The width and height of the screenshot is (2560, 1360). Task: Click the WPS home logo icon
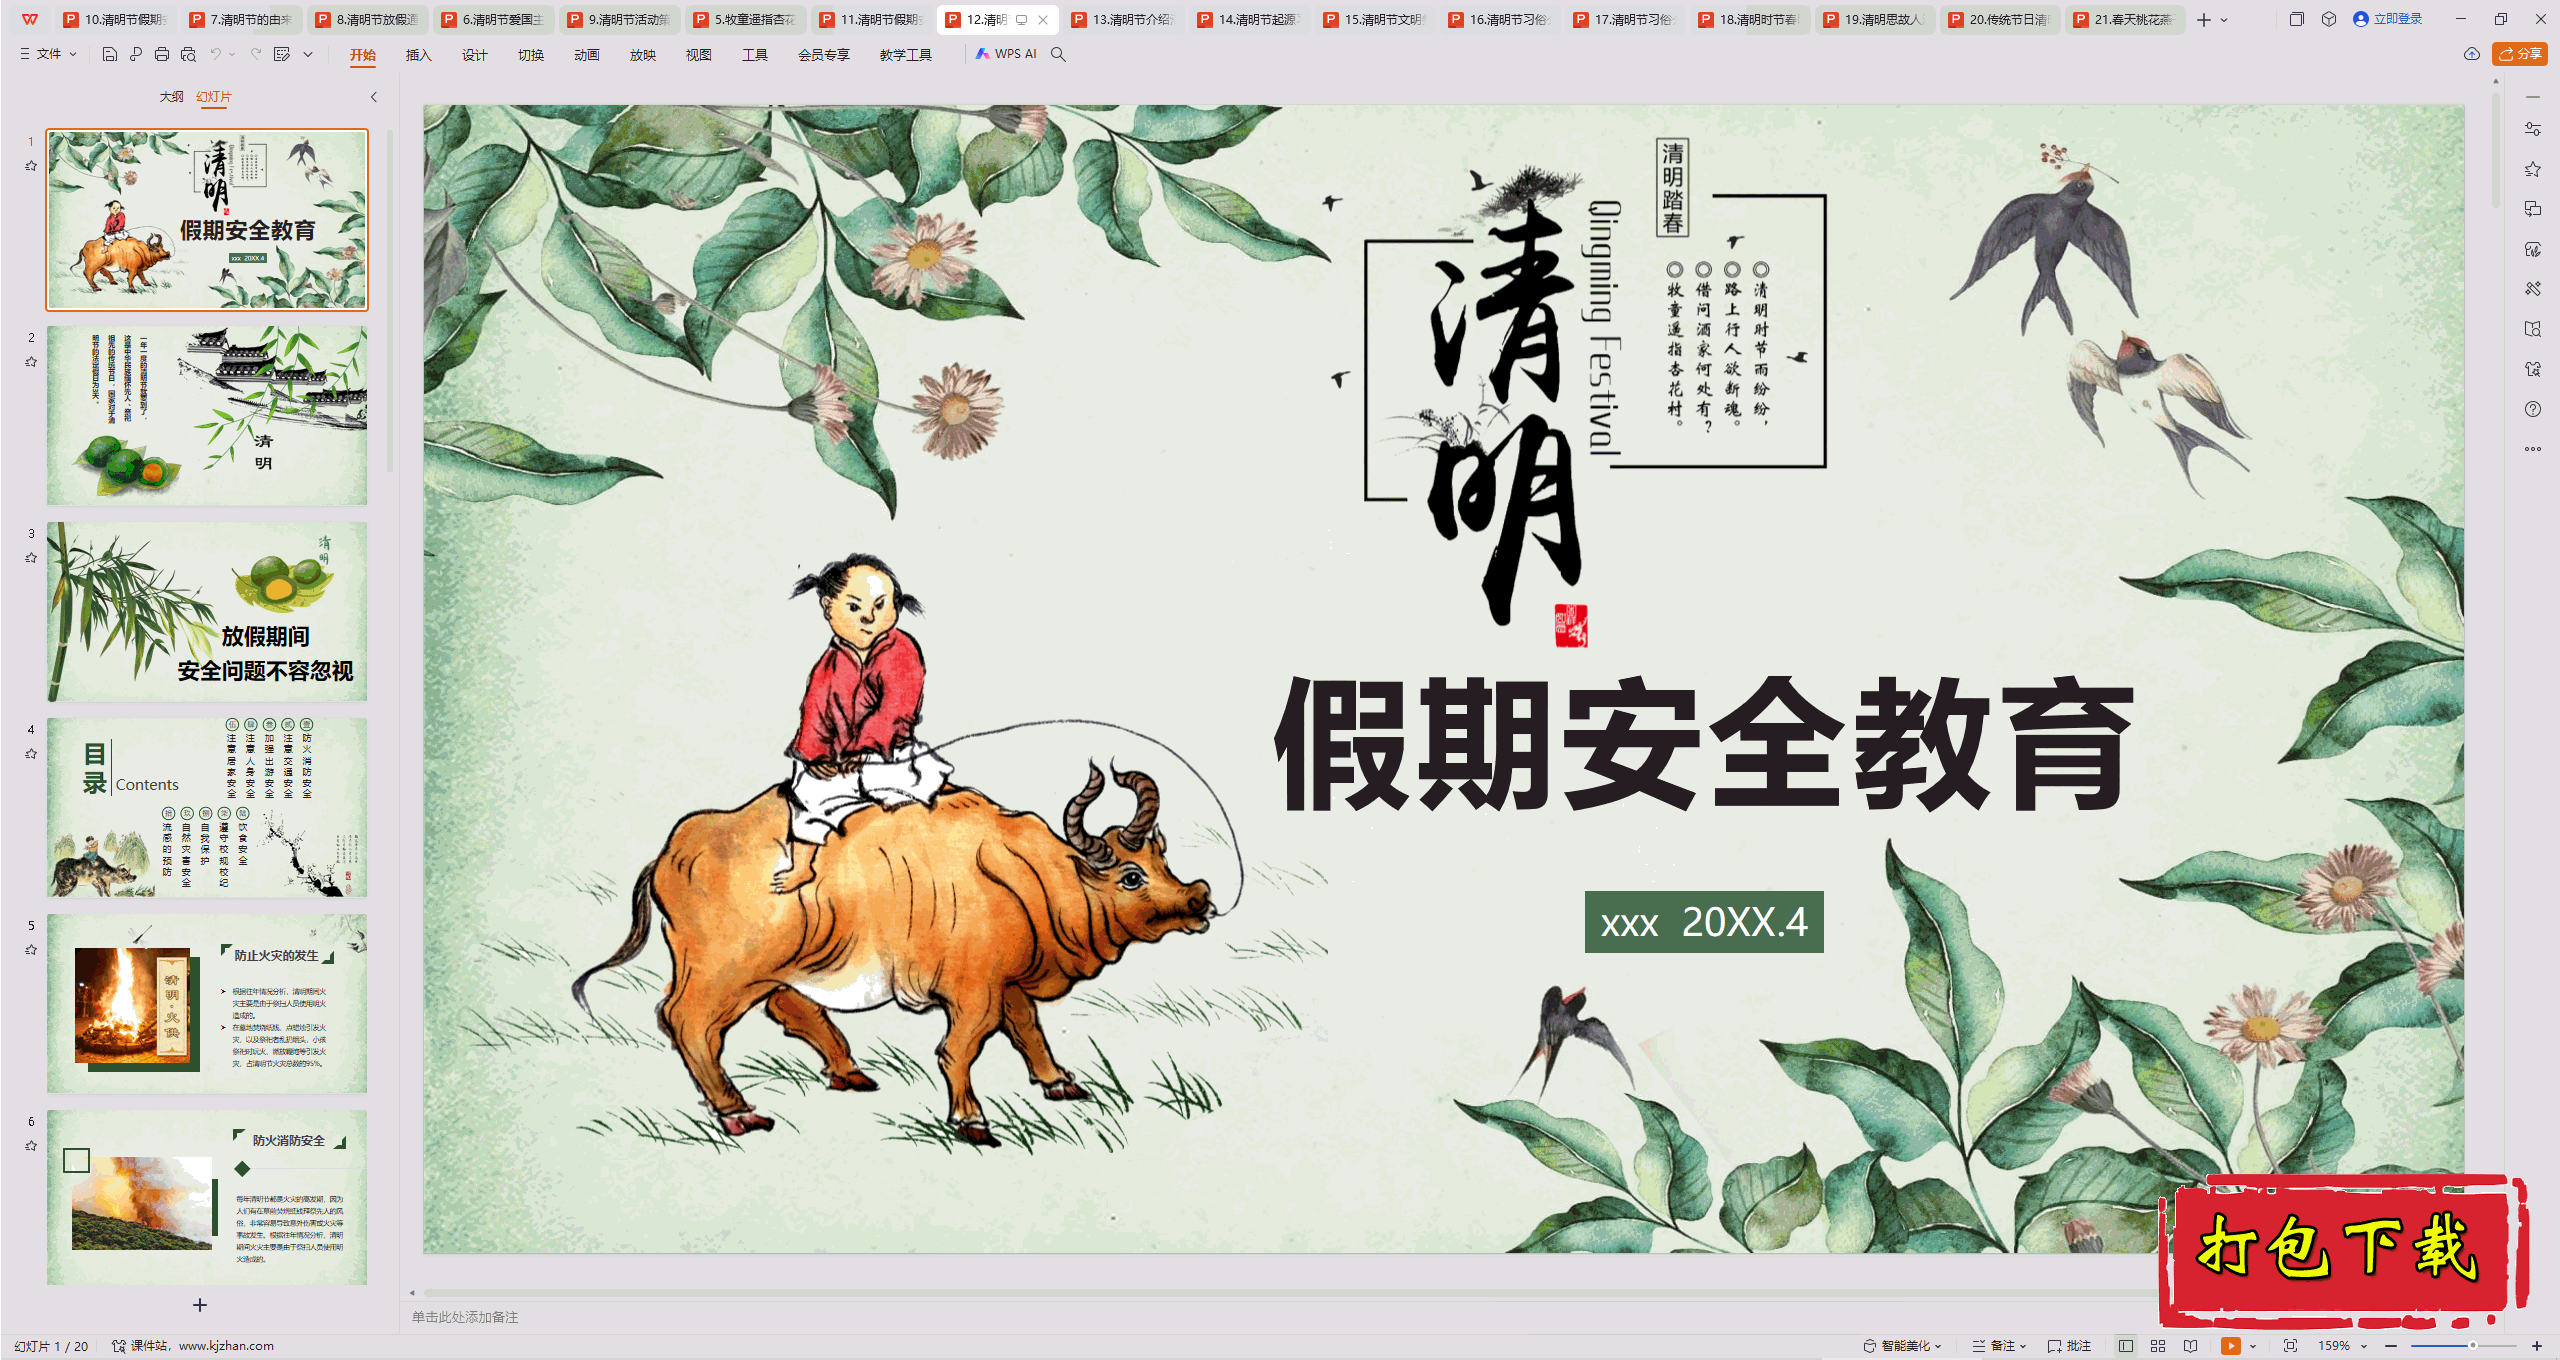pos(30,19)
